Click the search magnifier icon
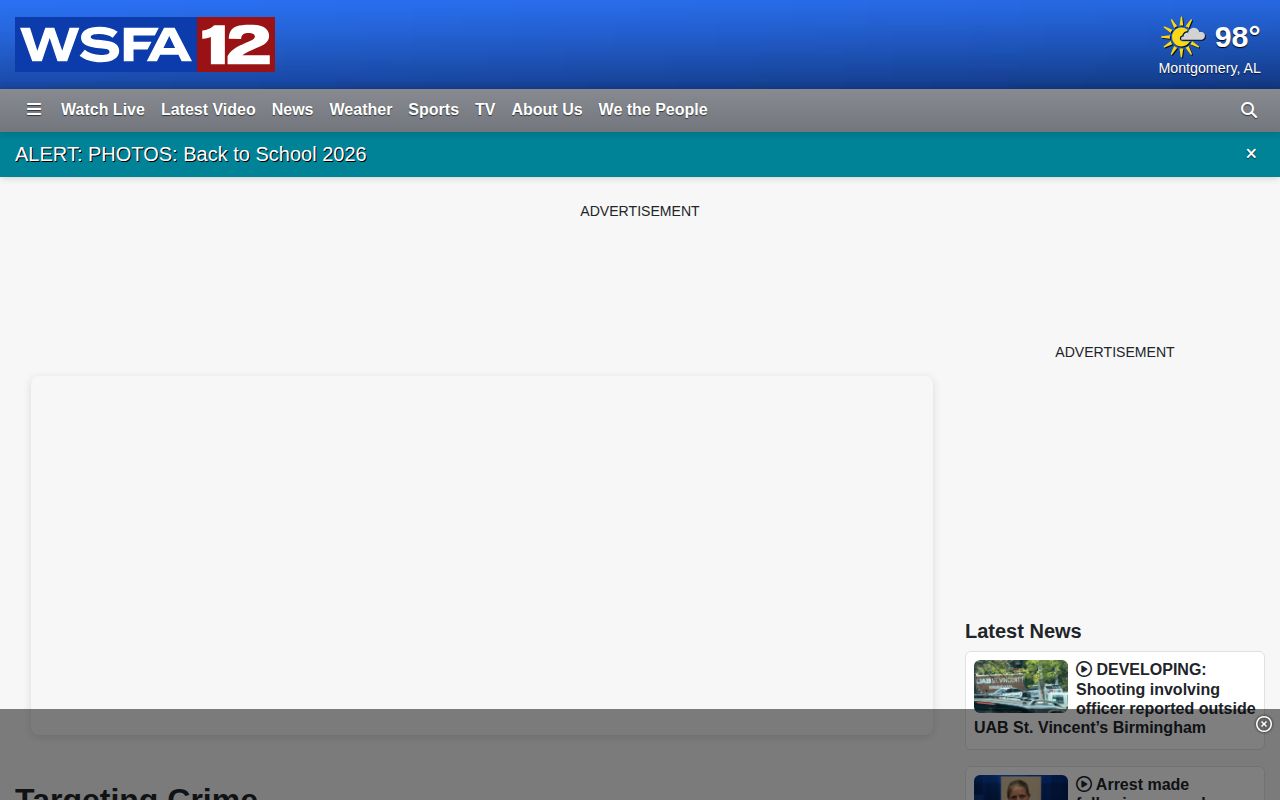The height and width of the screenshot is (800, 1280). click(1249, 110)
